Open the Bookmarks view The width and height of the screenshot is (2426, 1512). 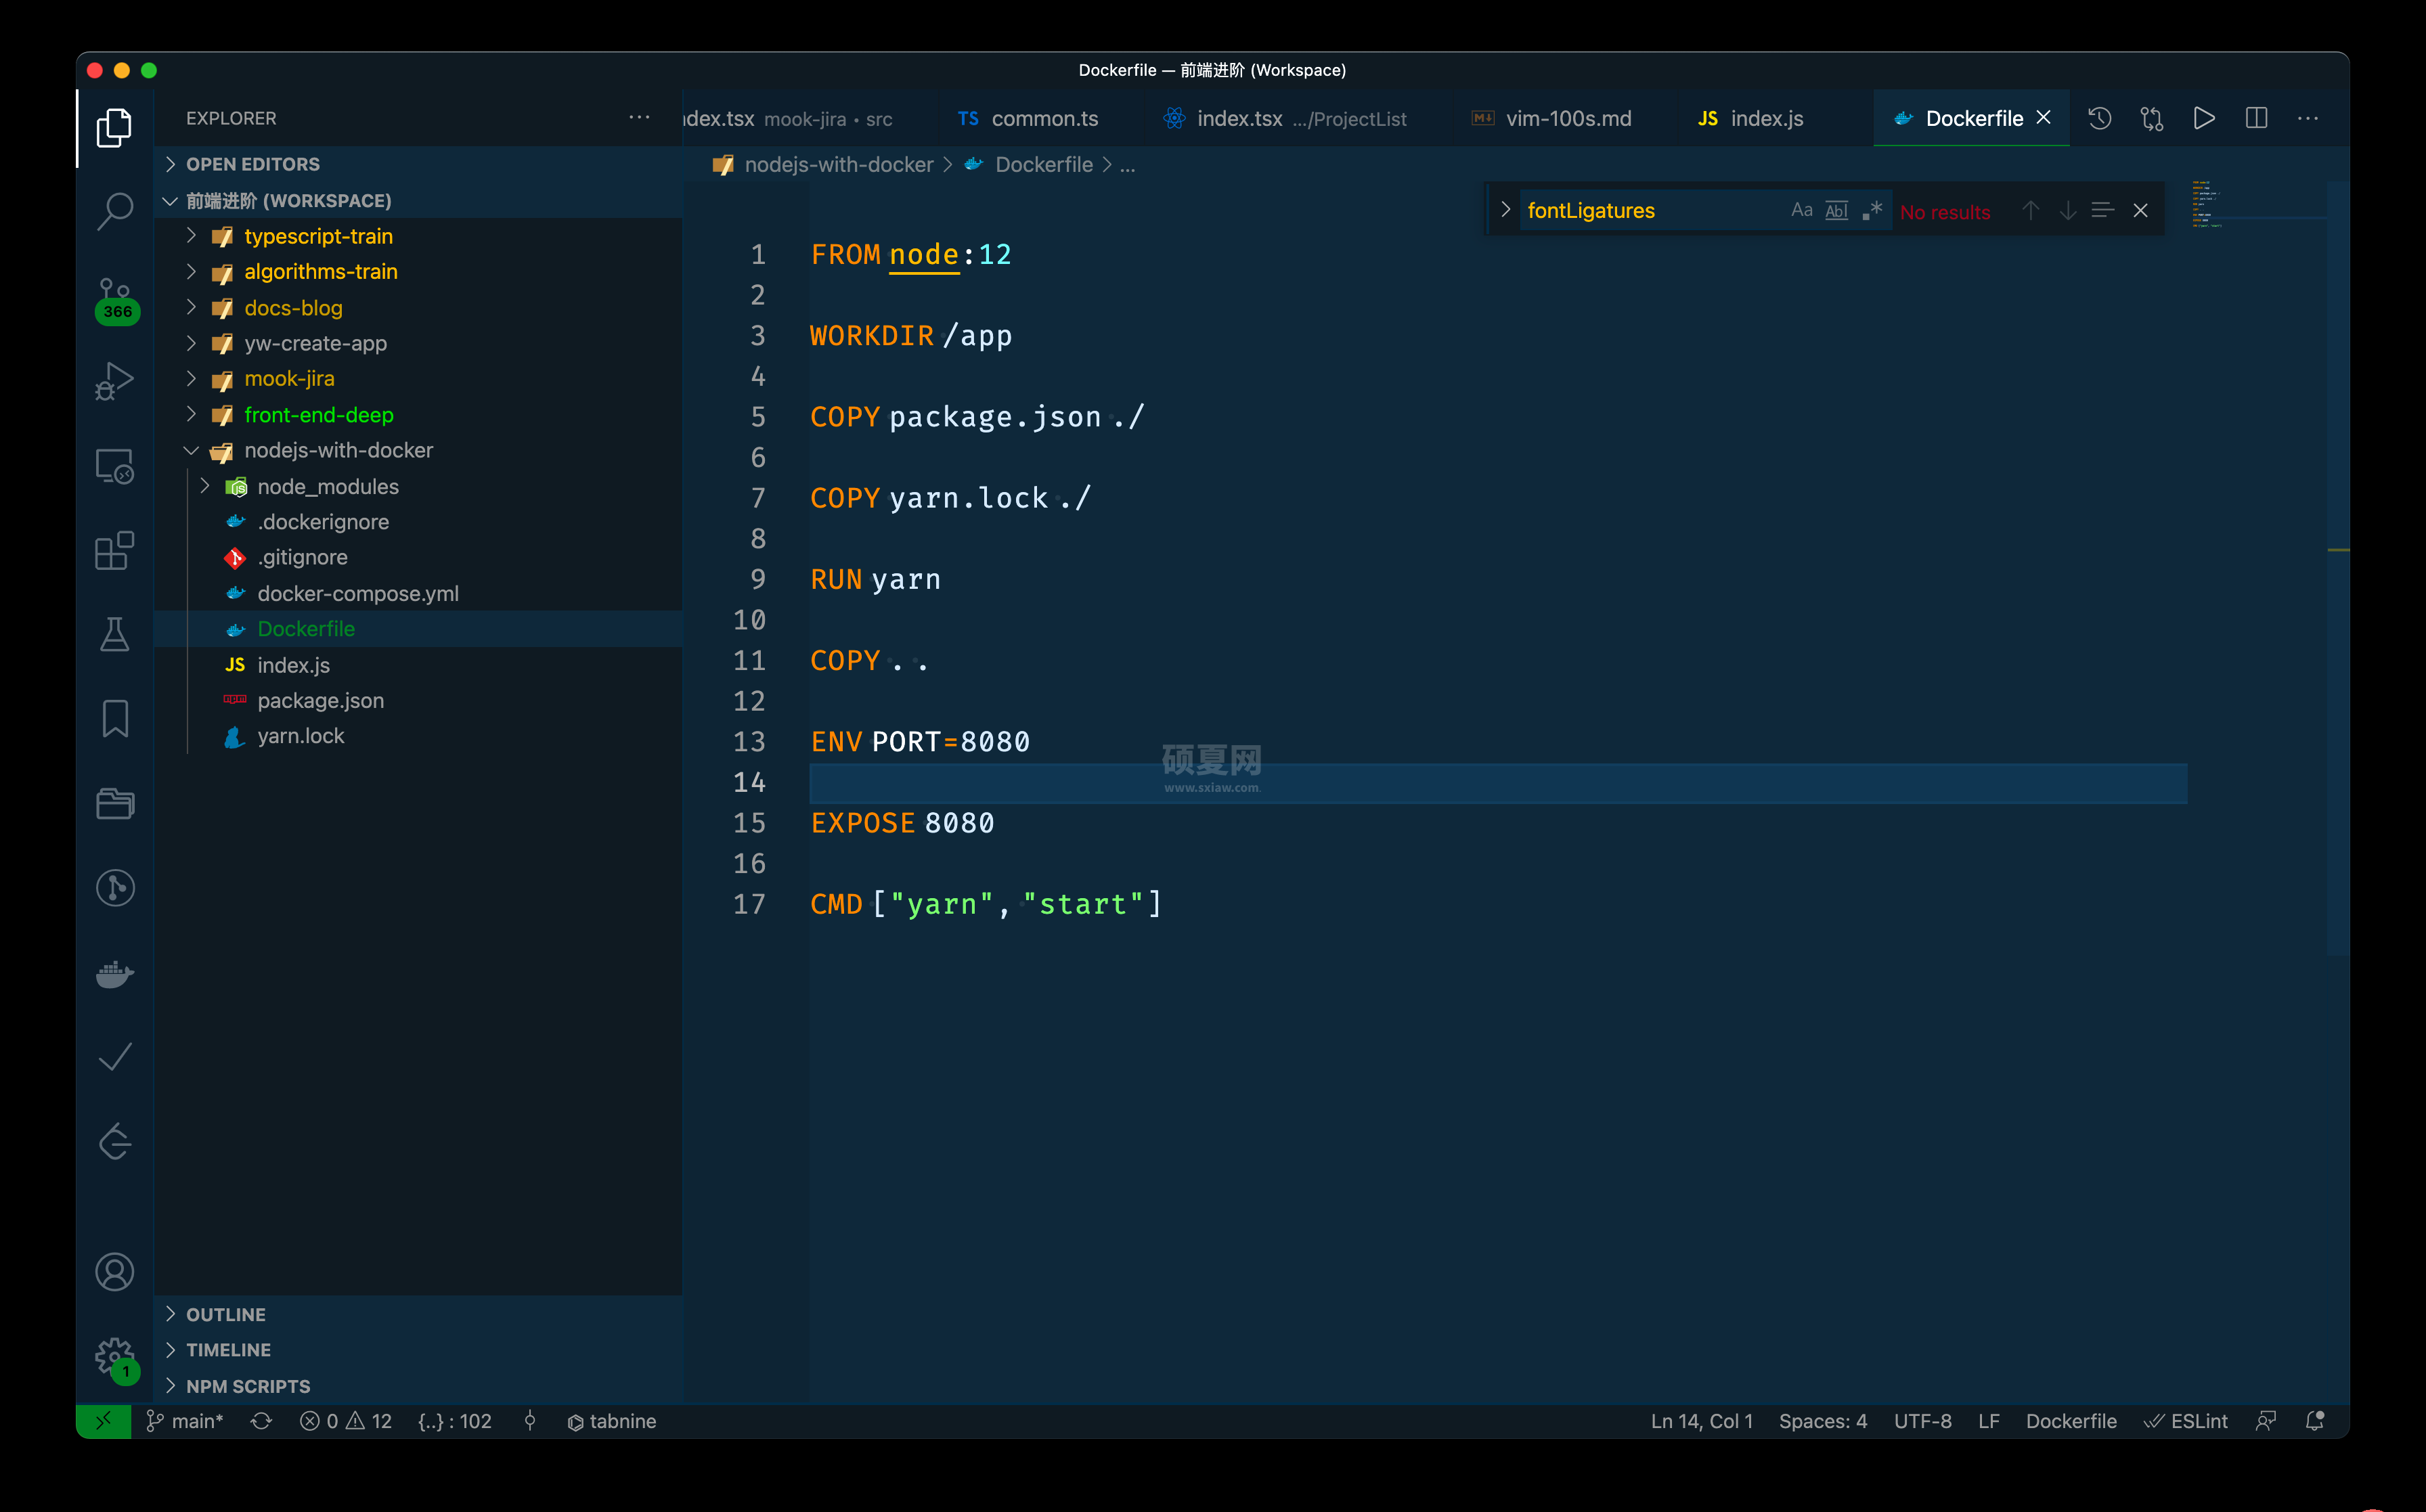pos(114,718)
